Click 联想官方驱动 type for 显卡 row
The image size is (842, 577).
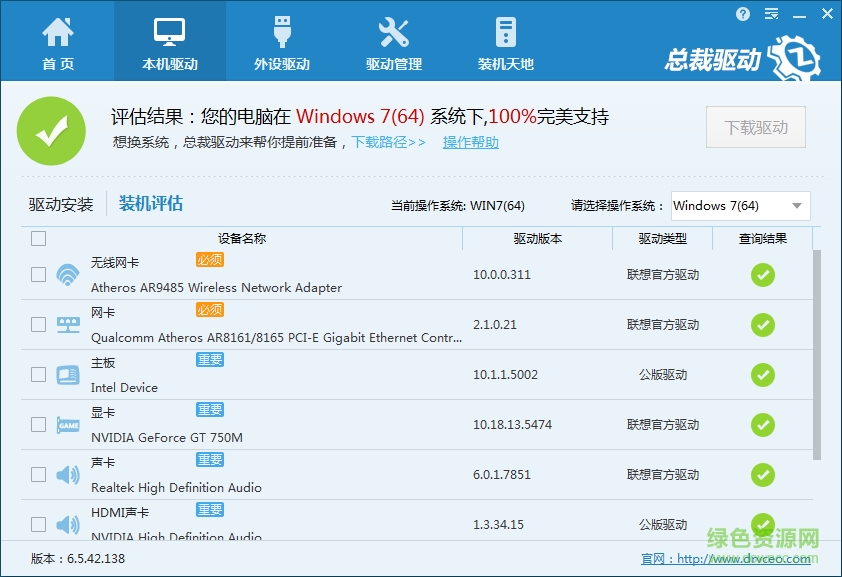pyautogui.click(x=663, y=424)
